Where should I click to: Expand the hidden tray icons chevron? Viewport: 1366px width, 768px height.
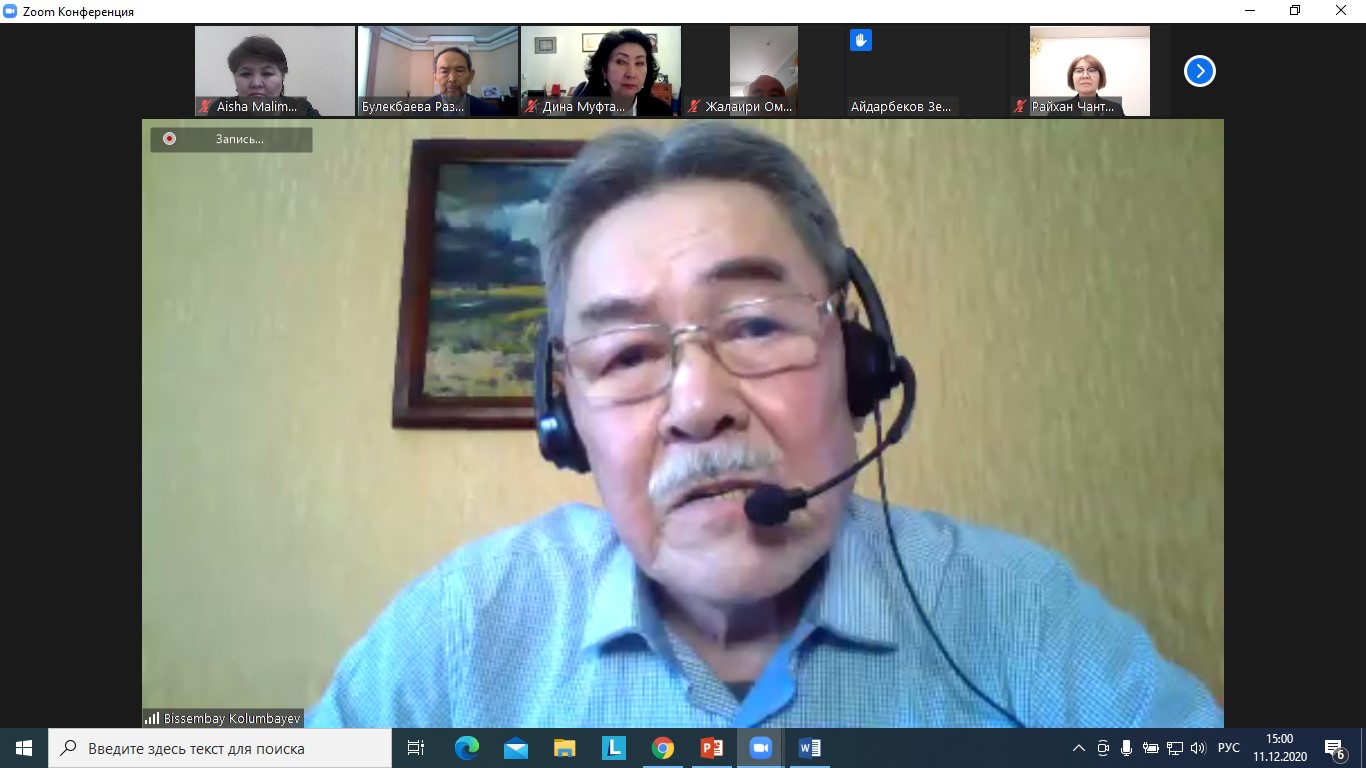click(x=1078, y=748)
